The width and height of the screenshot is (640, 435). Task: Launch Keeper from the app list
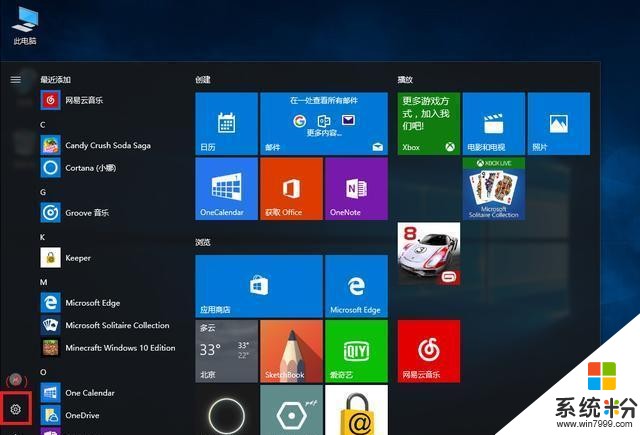(110, 258)
